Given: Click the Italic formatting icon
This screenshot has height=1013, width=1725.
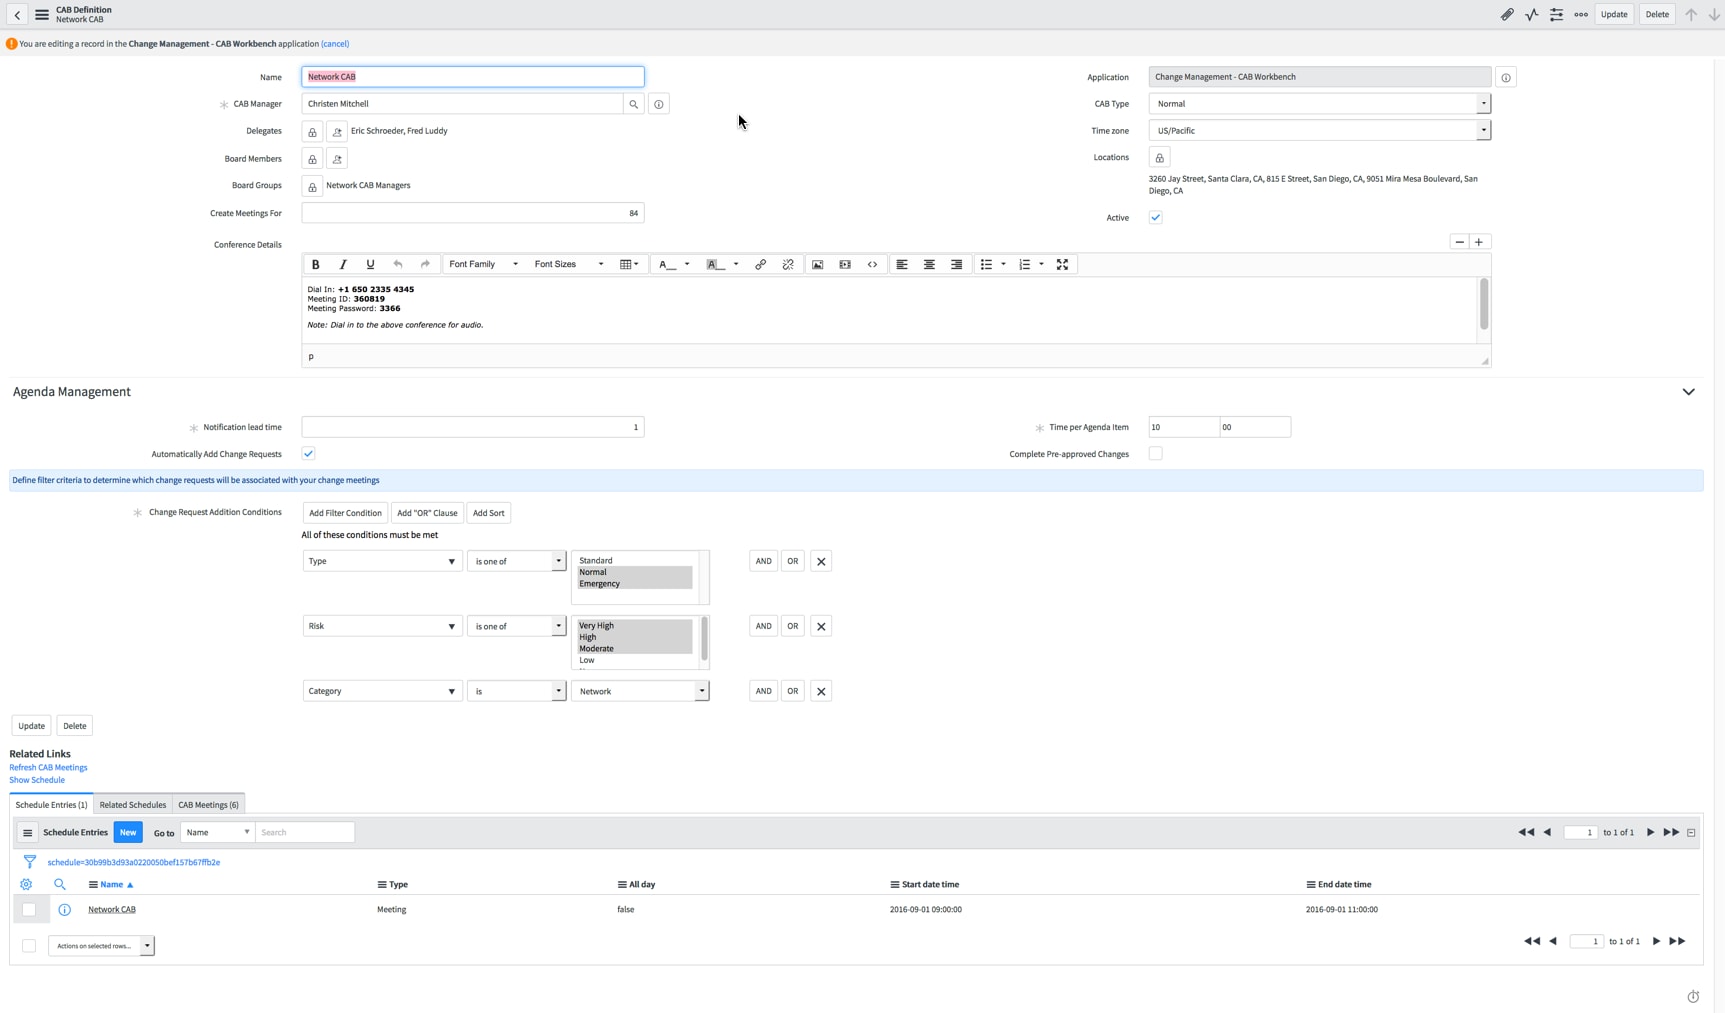Looking at the screenshot, I should tap(343, 265).
